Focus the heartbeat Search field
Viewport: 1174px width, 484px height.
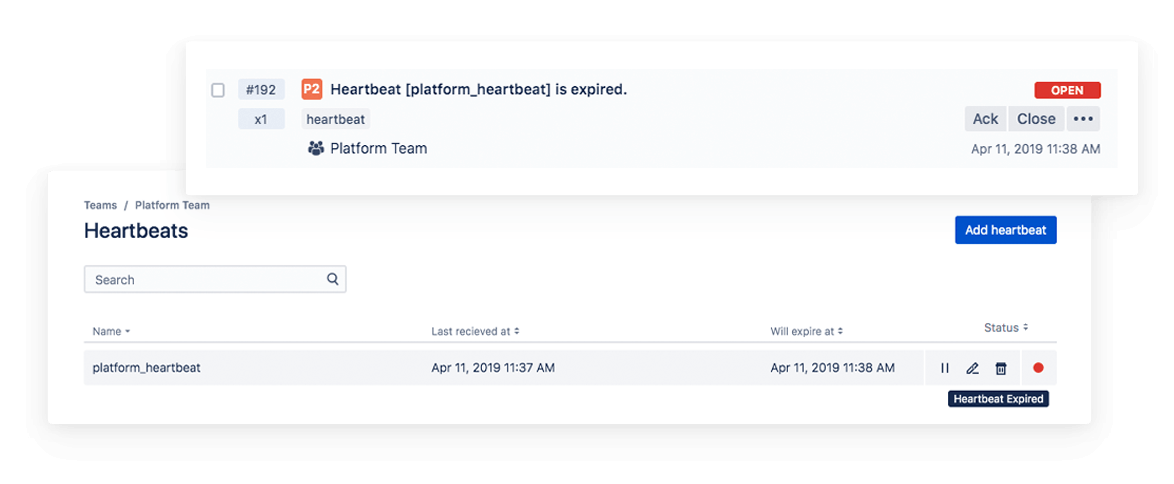(205, 279)
